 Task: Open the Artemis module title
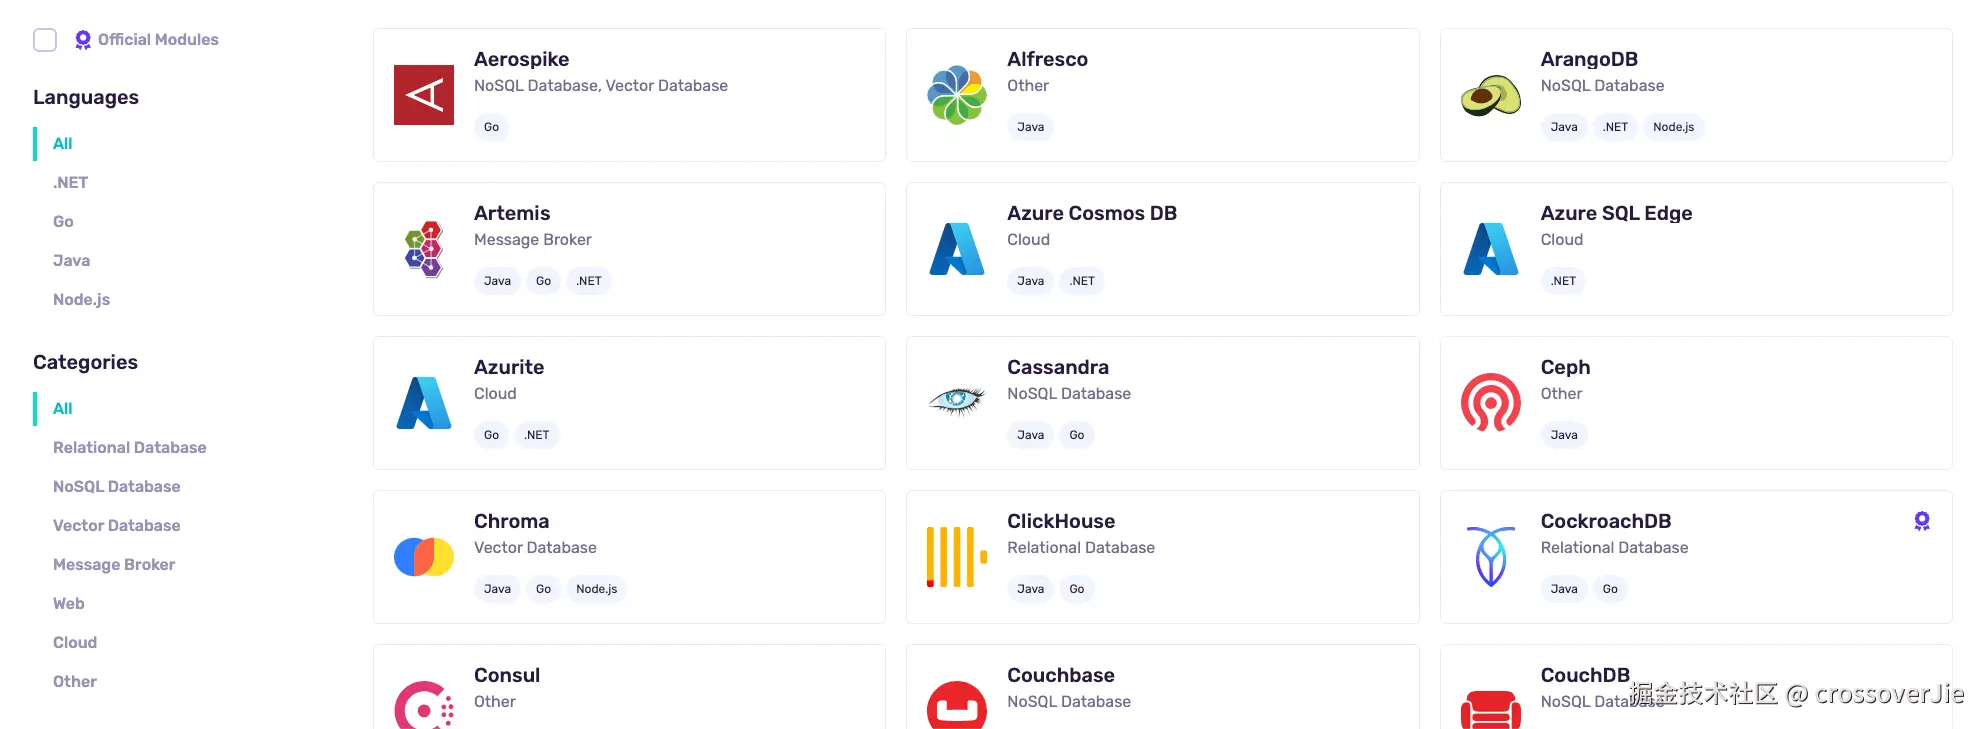coord(512,213)
